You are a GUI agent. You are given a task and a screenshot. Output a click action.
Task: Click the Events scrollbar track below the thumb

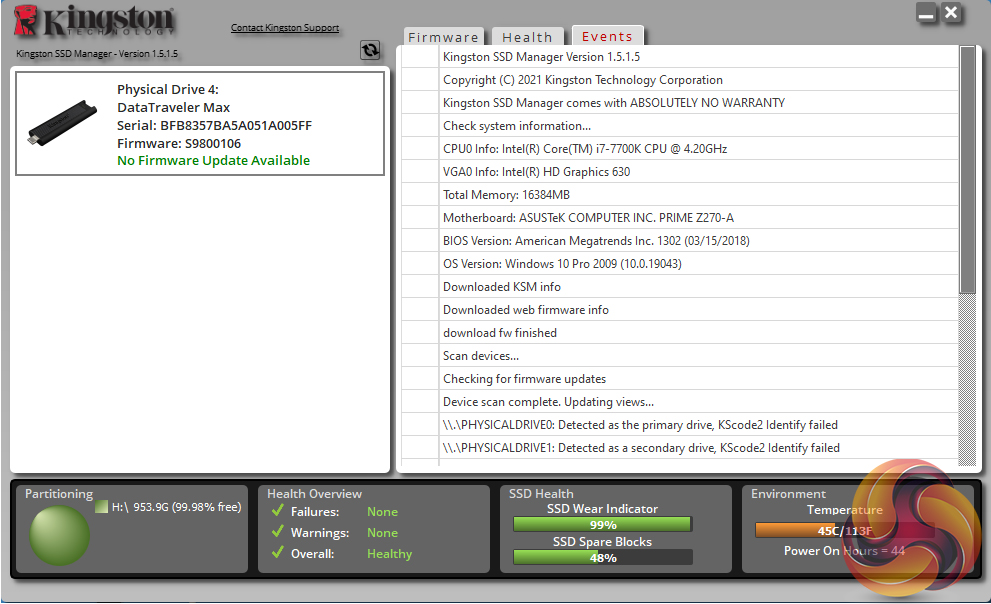(x=967, y=380)
